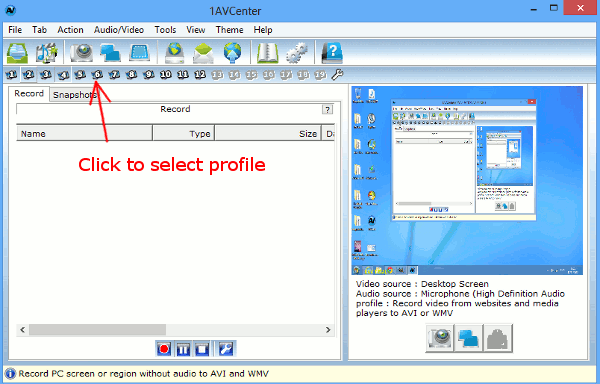Screen dimensions: 600x384
Task: Click the 1AVCenter app icon in title bar
Action: pos(11,10)
